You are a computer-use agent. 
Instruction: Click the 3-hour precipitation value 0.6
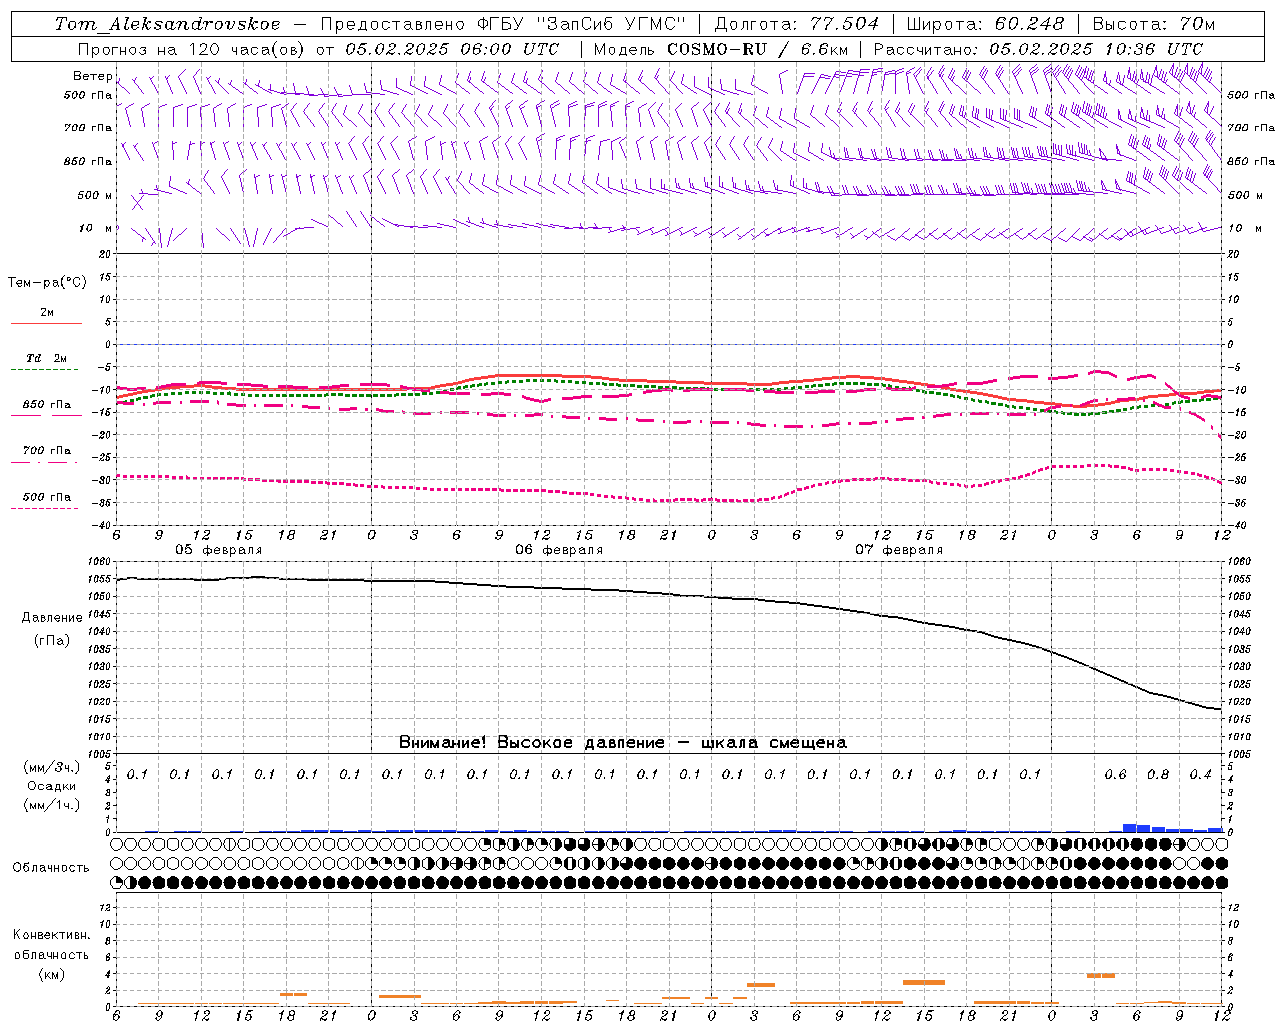coord(1115,774)
